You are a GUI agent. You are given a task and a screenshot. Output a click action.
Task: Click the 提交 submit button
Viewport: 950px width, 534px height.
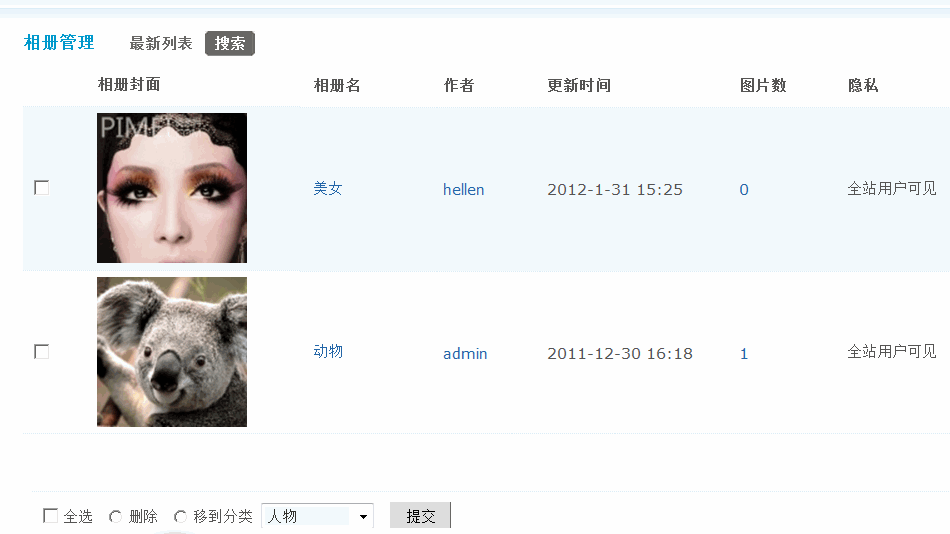coord(420,516)
